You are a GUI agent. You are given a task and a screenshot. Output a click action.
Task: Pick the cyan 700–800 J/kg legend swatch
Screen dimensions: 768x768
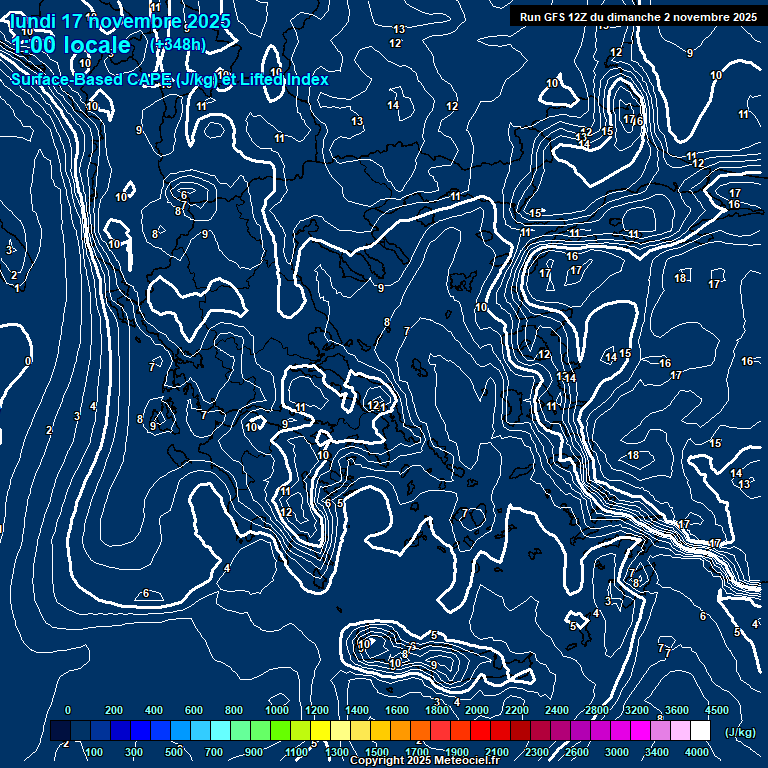pyautogui.click(x=220, y=730)
